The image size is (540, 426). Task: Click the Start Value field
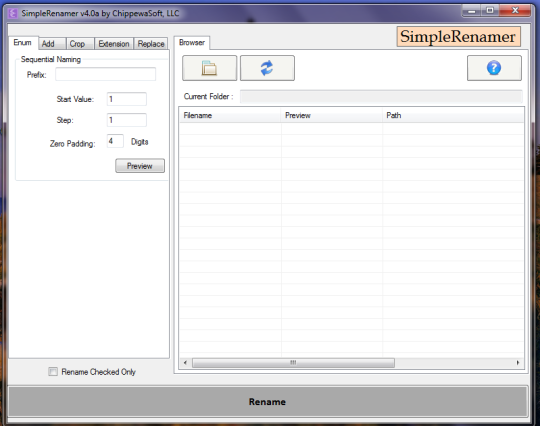(x=127, y=99)
